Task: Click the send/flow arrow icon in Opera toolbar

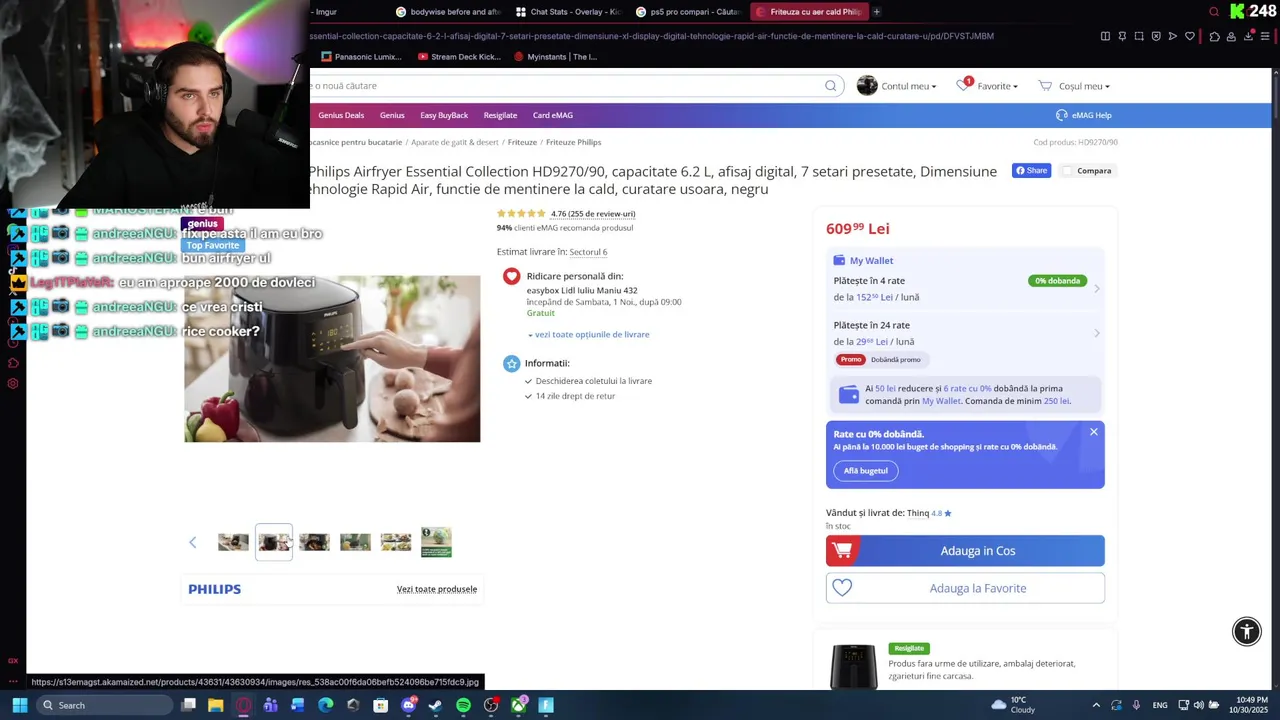Action: (x=1173, y=36)
